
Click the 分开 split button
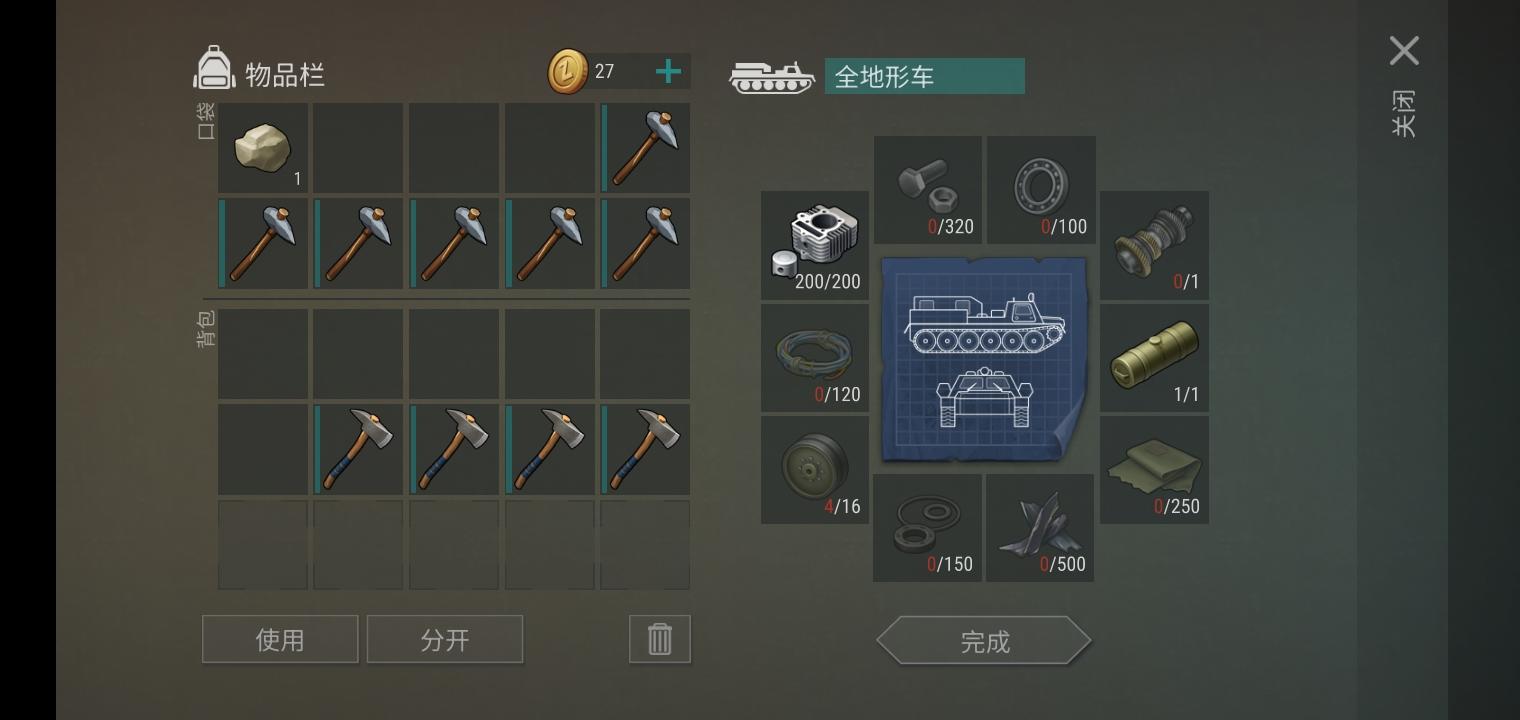[x=445, y=639]
